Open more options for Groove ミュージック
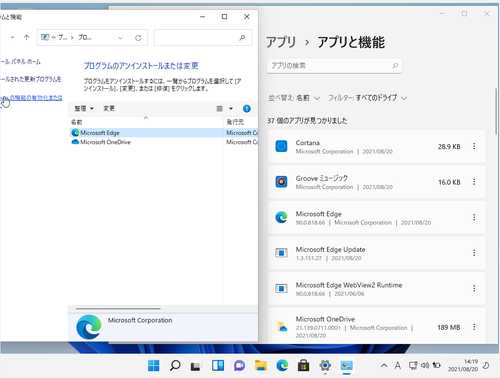This screenshot has height=378, width=500. (x=474, y=182)
